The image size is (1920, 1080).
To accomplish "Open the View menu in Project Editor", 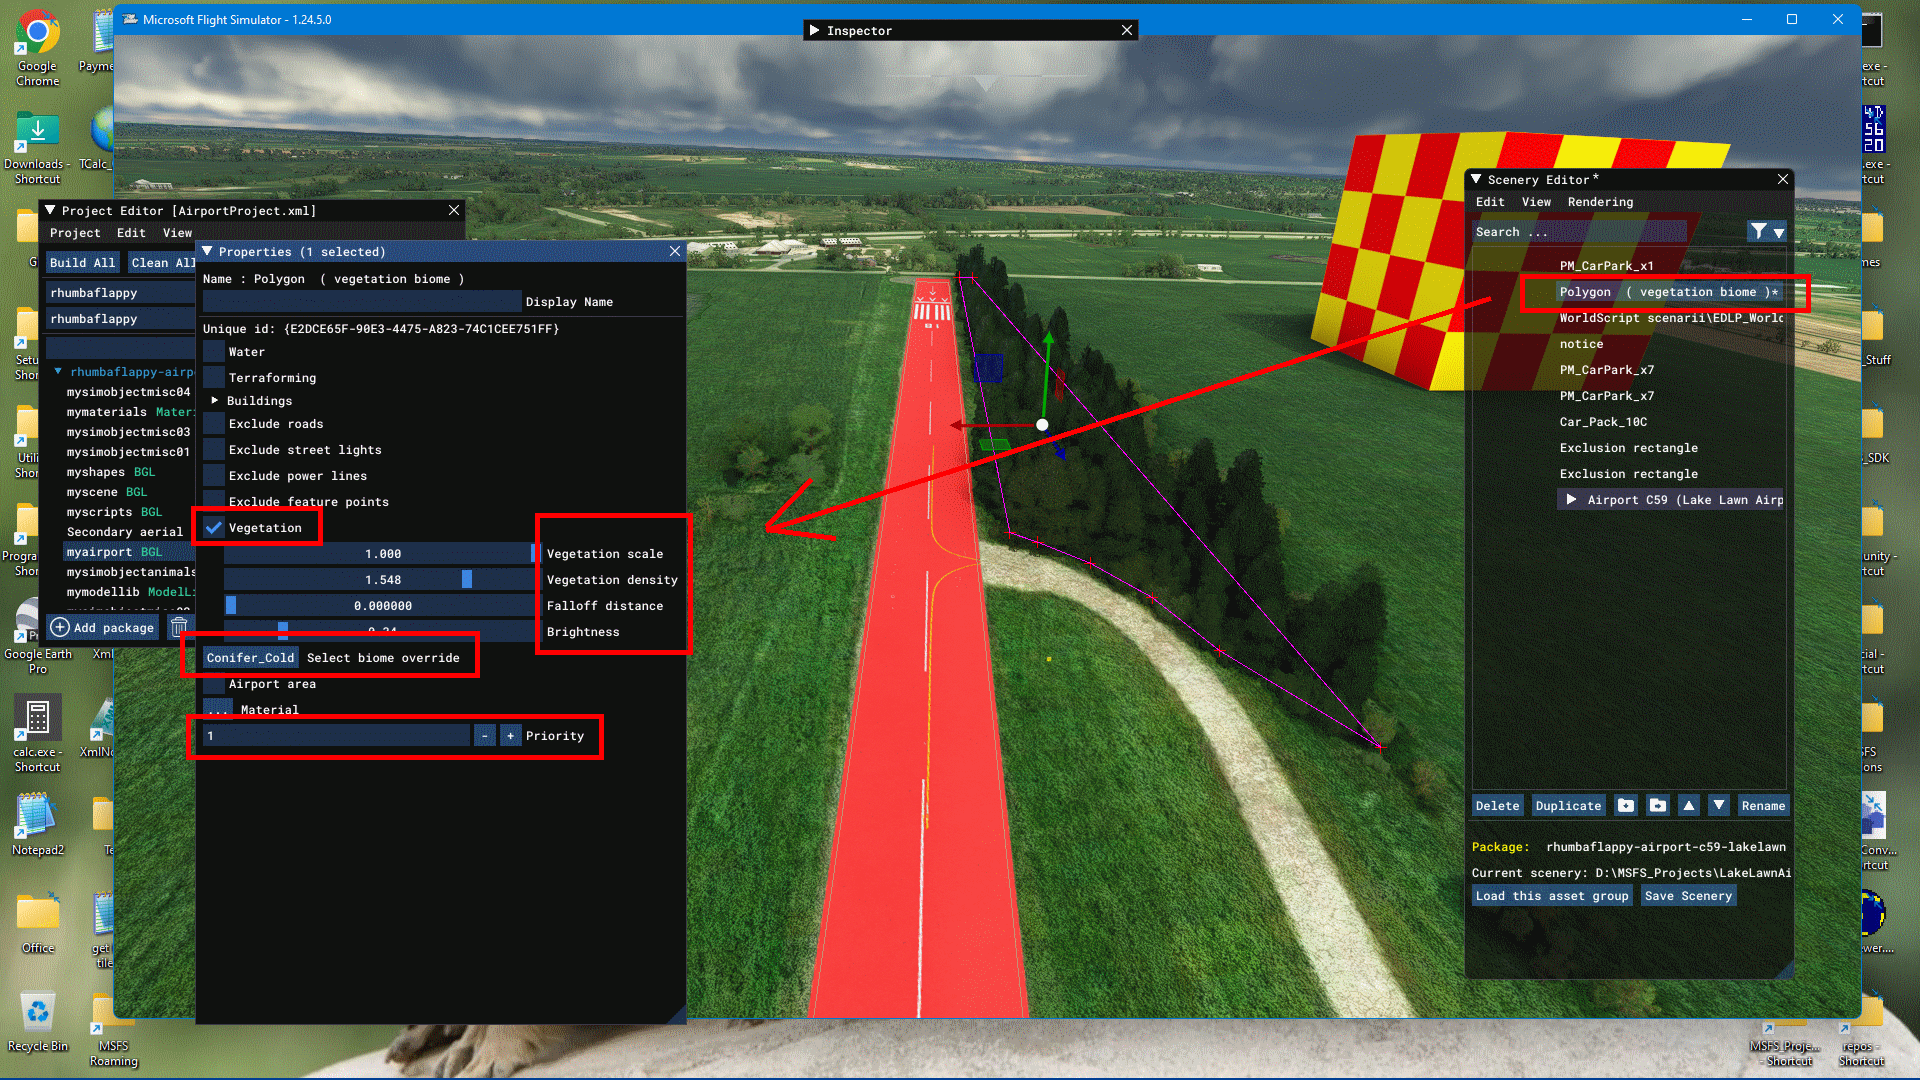I will [177, 233].
